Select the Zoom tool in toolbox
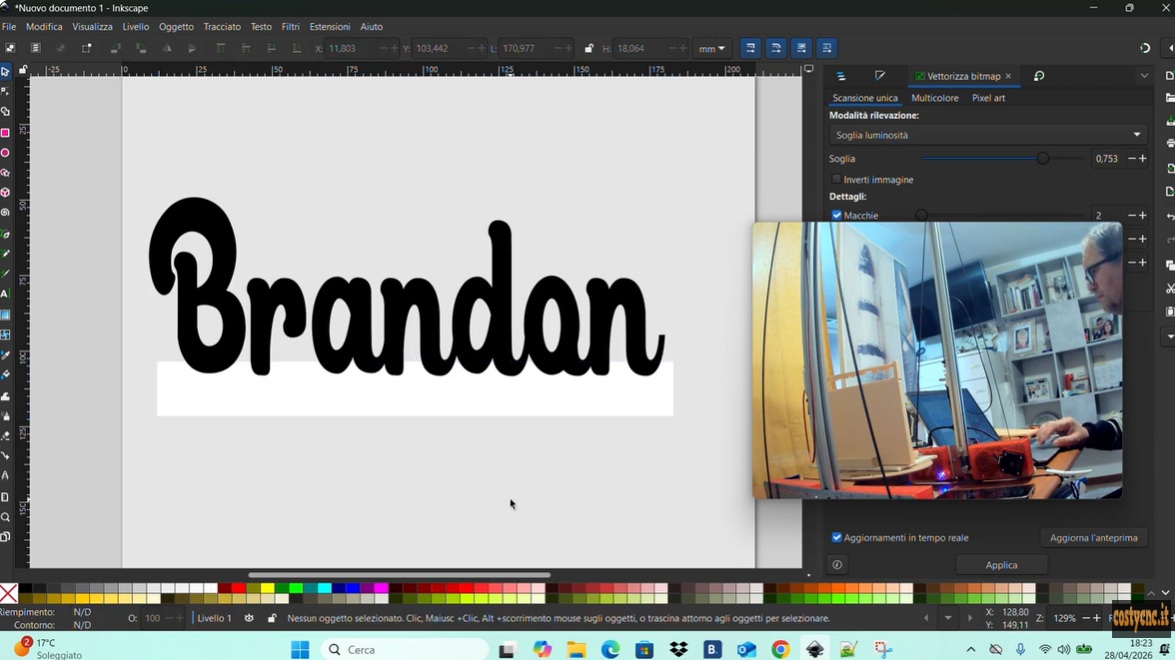 click(5, 517)
